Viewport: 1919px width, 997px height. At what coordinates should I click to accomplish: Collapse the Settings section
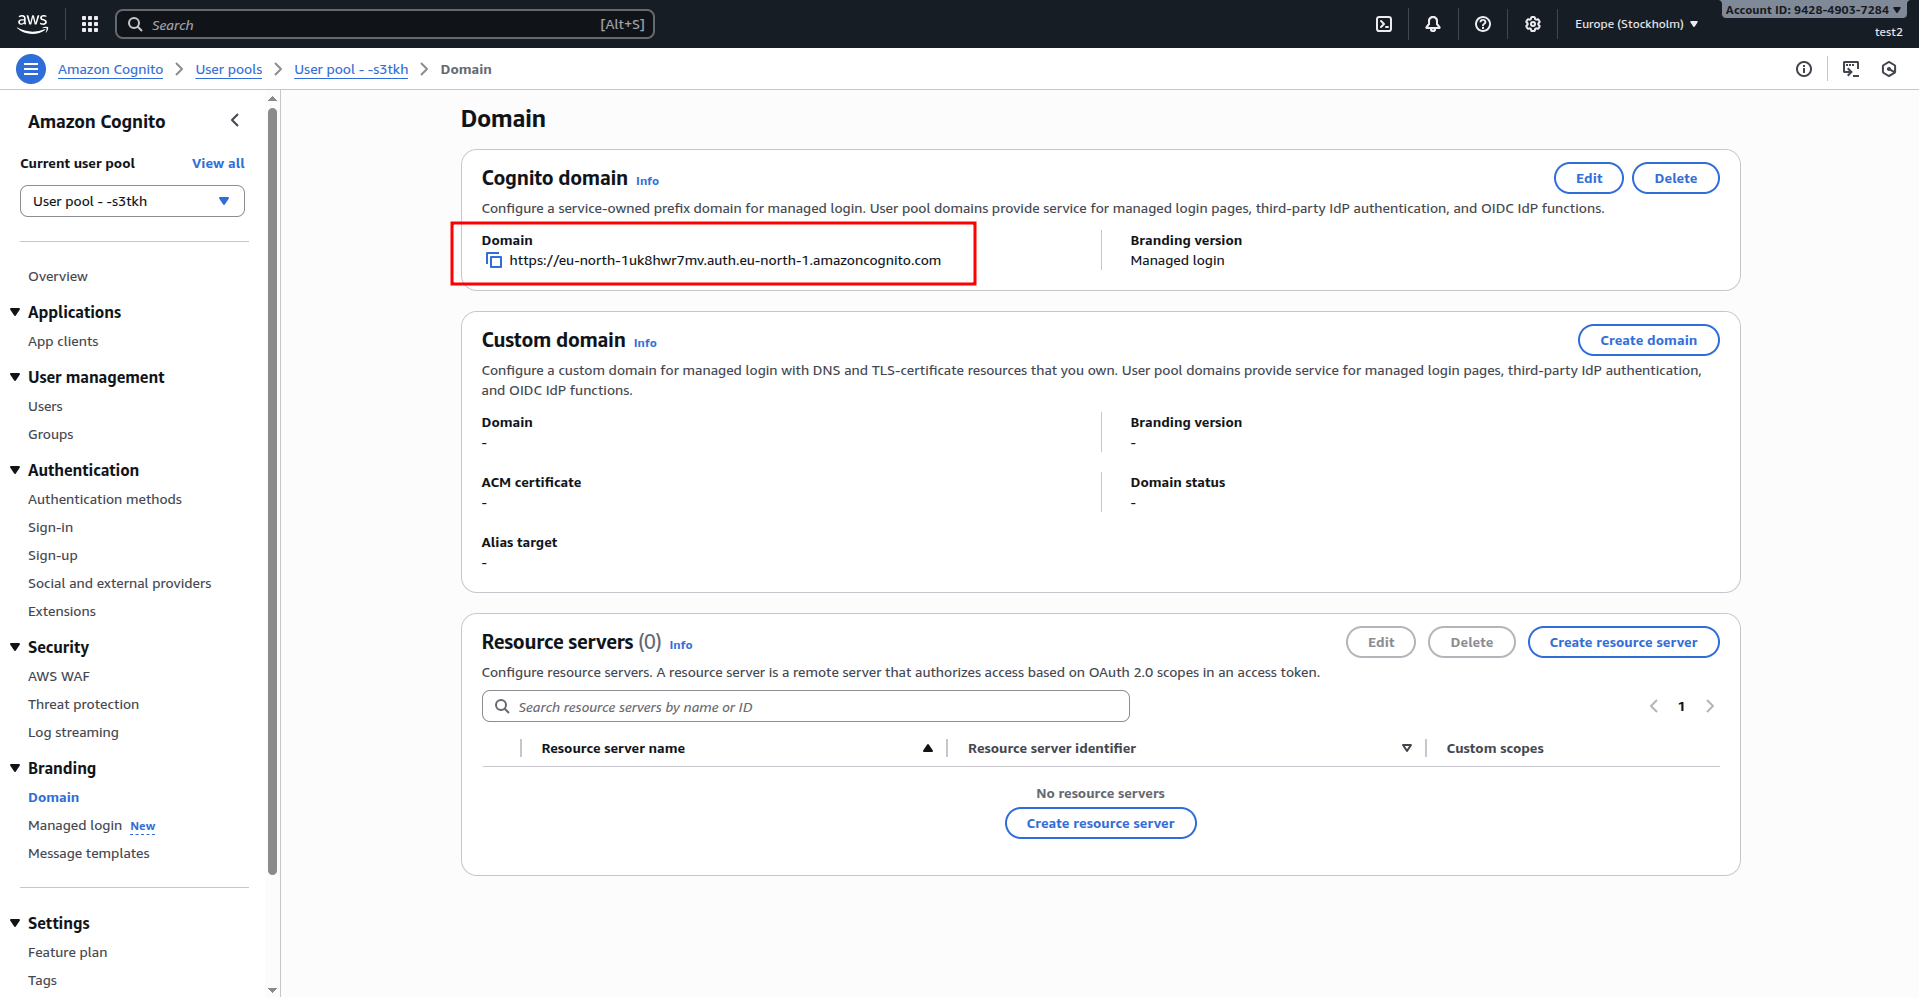pyautogui.click(x=15, y=923)
